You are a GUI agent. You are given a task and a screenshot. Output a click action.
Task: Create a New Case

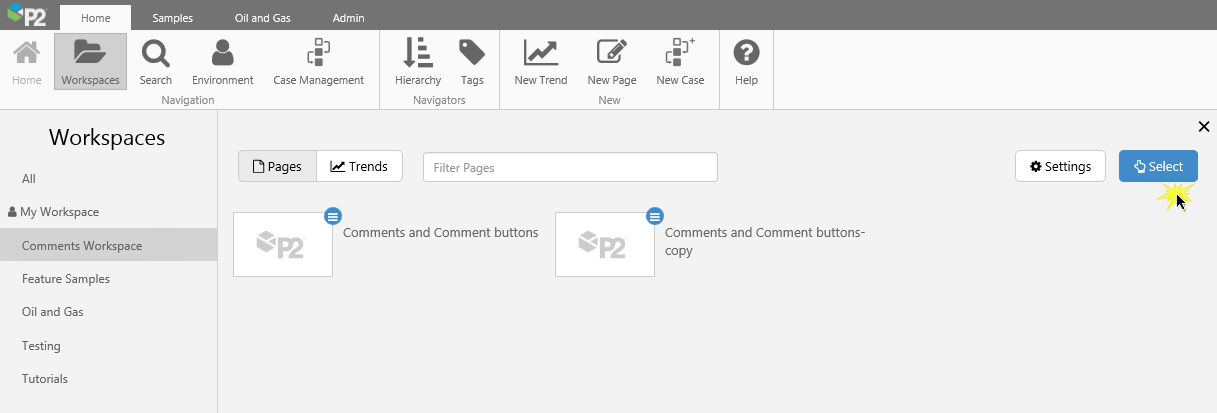click(680, 62)
